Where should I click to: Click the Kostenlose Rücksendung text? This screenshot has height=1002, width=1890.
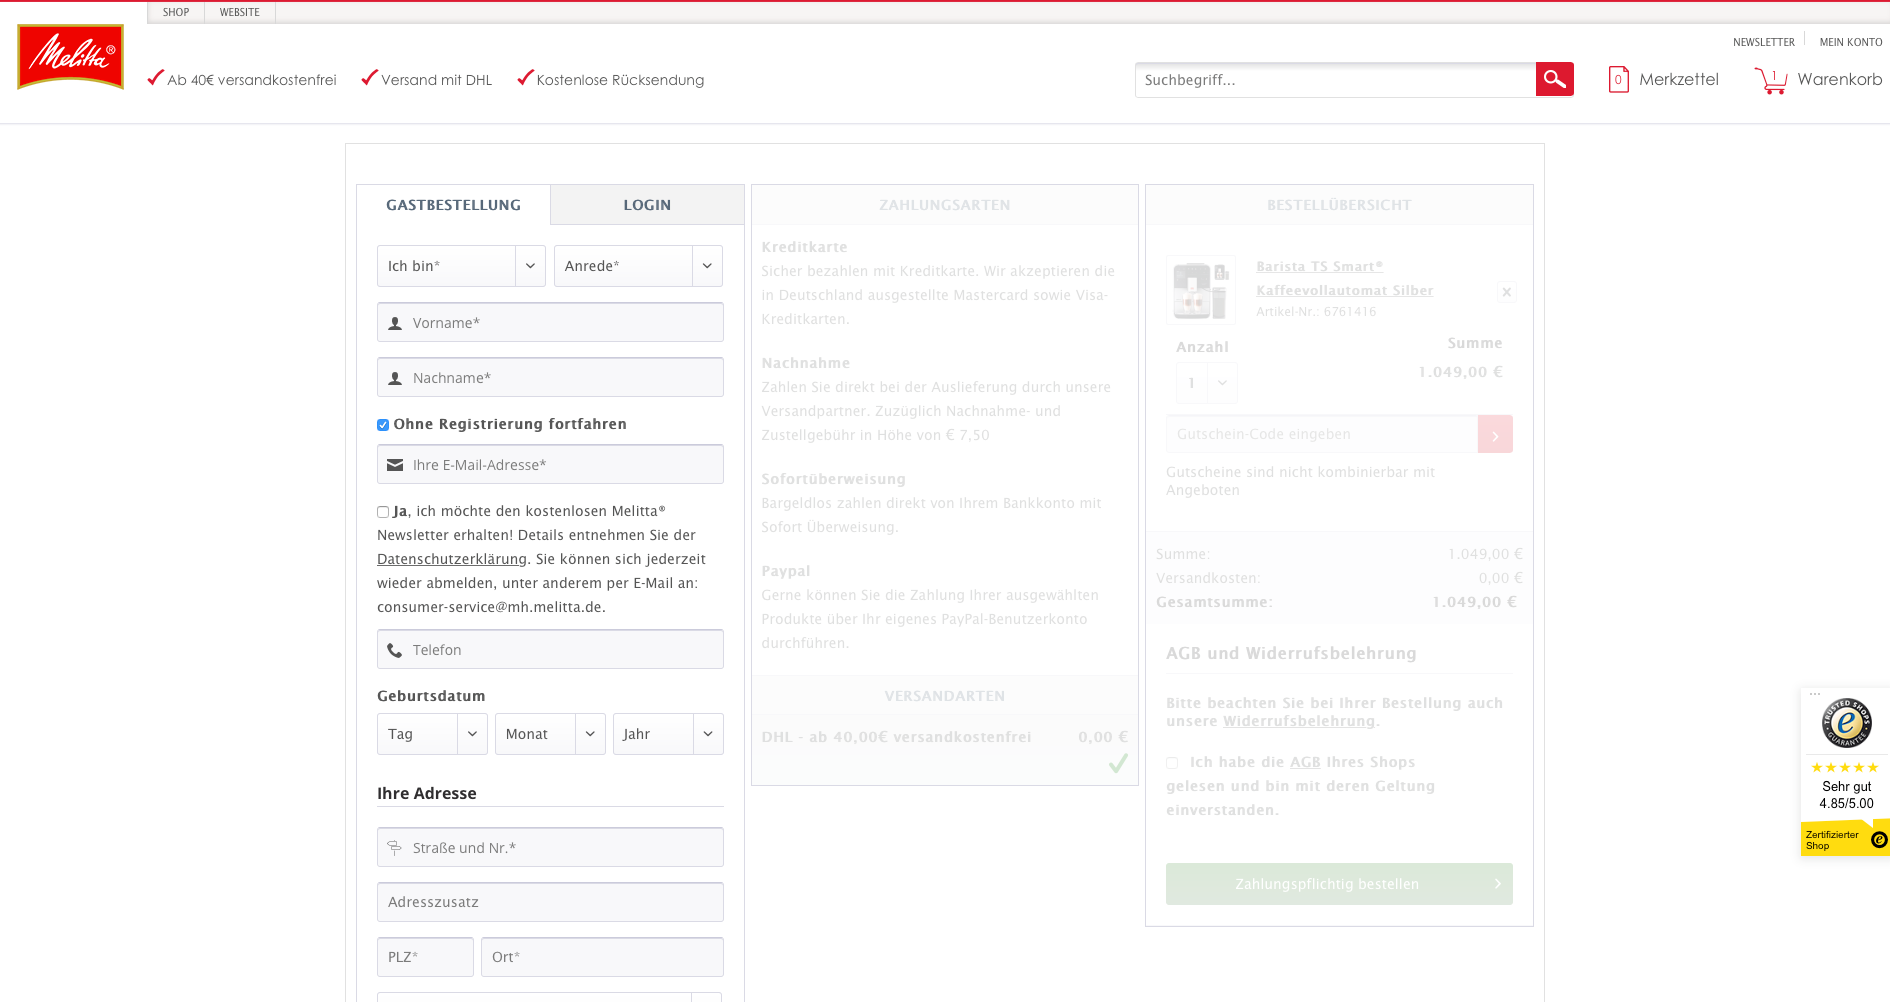pos(620,80)
